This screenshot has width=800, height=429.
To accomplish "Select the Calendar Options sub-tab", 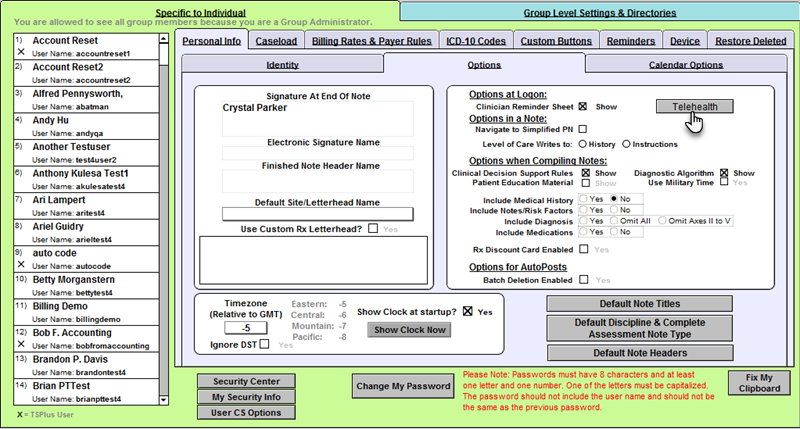I will pos(685,65).
